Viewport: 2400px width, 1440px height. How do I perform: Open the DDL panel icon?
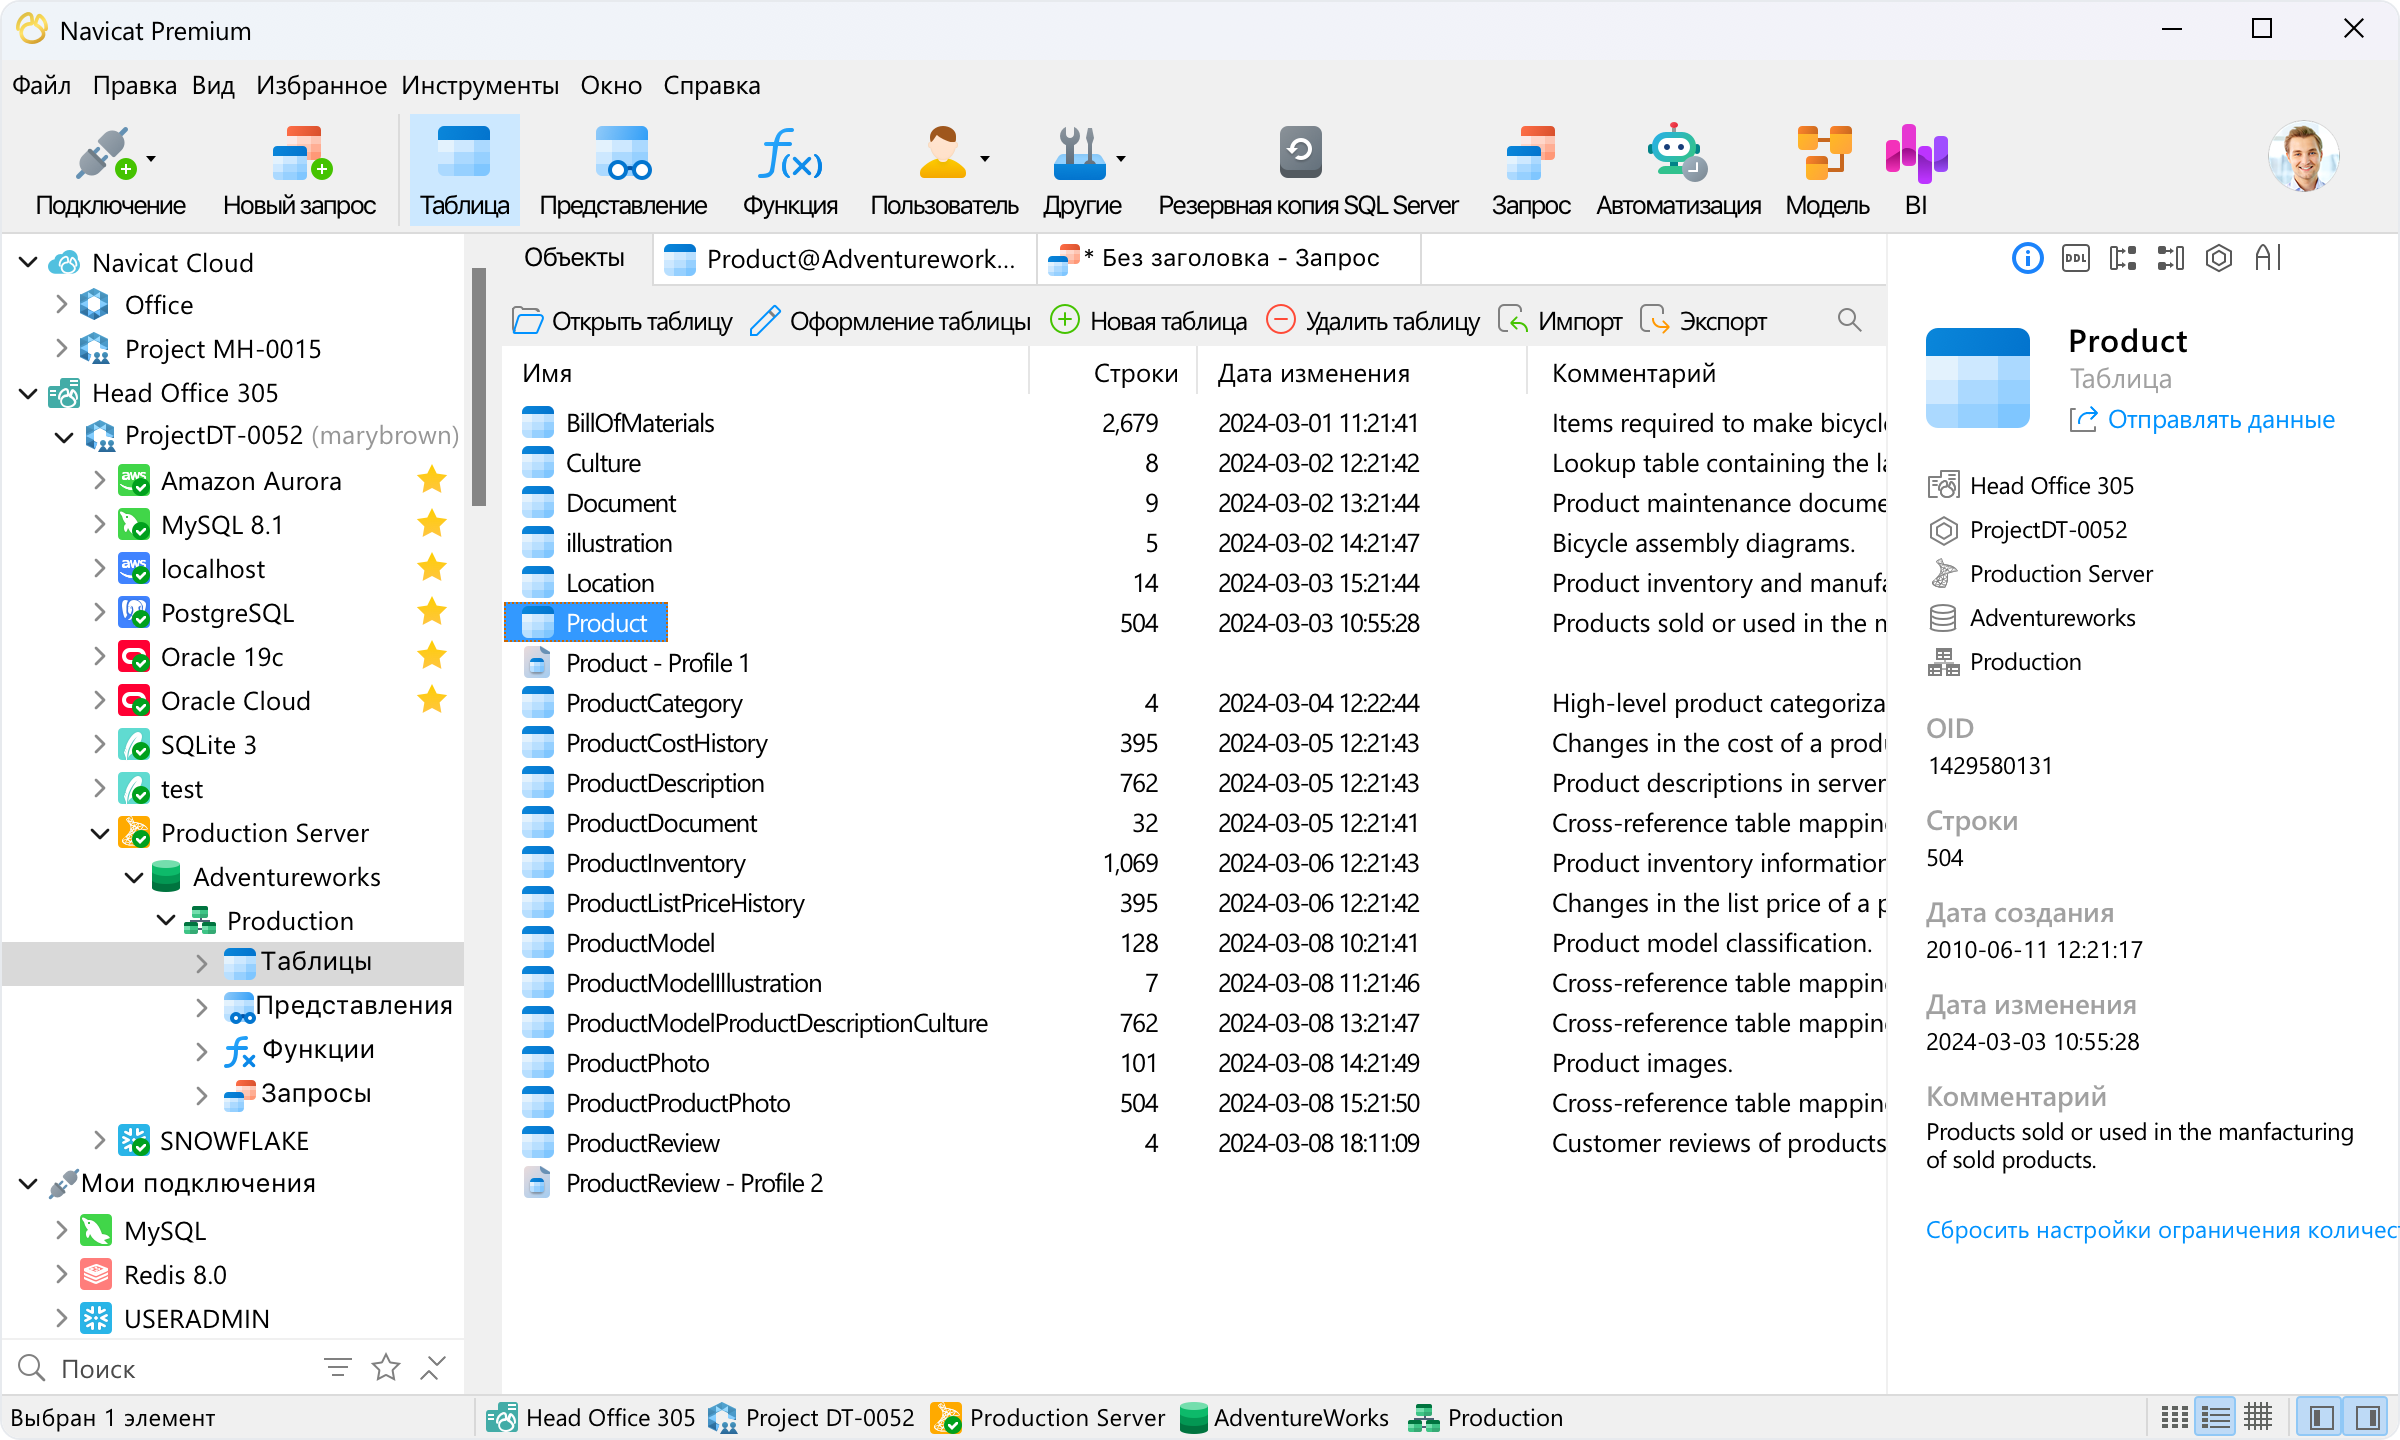point(2075,259)
